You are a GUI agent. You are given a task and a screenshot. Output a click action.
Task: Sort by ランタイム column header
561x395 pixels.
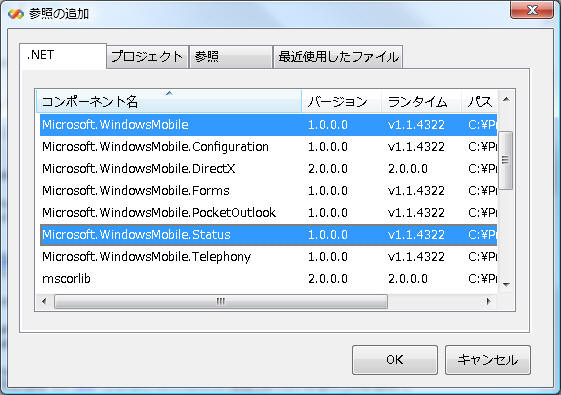[x=421, y=102]
